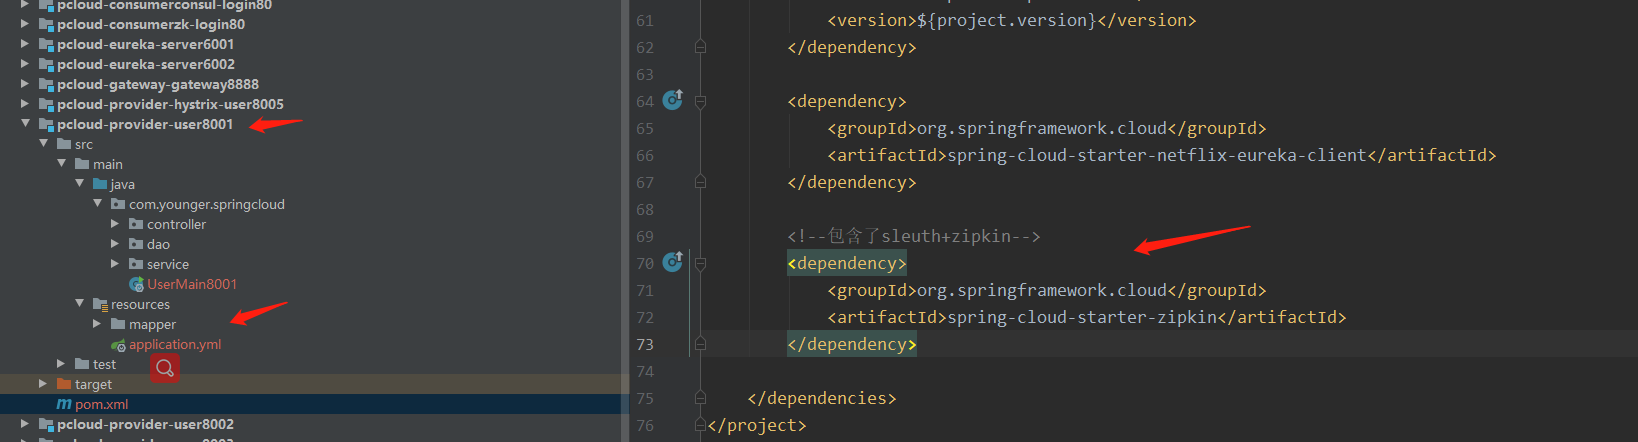Select pom.xml in project tree
The width and height of the screenshot is (1638, 442).
tap(102, 404)
